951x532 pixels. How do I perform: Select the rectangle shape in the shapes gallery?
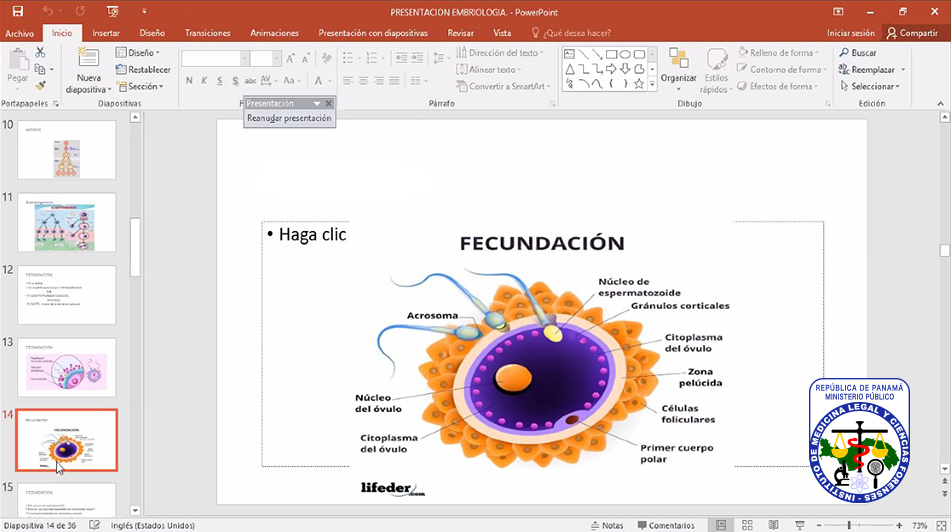[x=611, y=55]
